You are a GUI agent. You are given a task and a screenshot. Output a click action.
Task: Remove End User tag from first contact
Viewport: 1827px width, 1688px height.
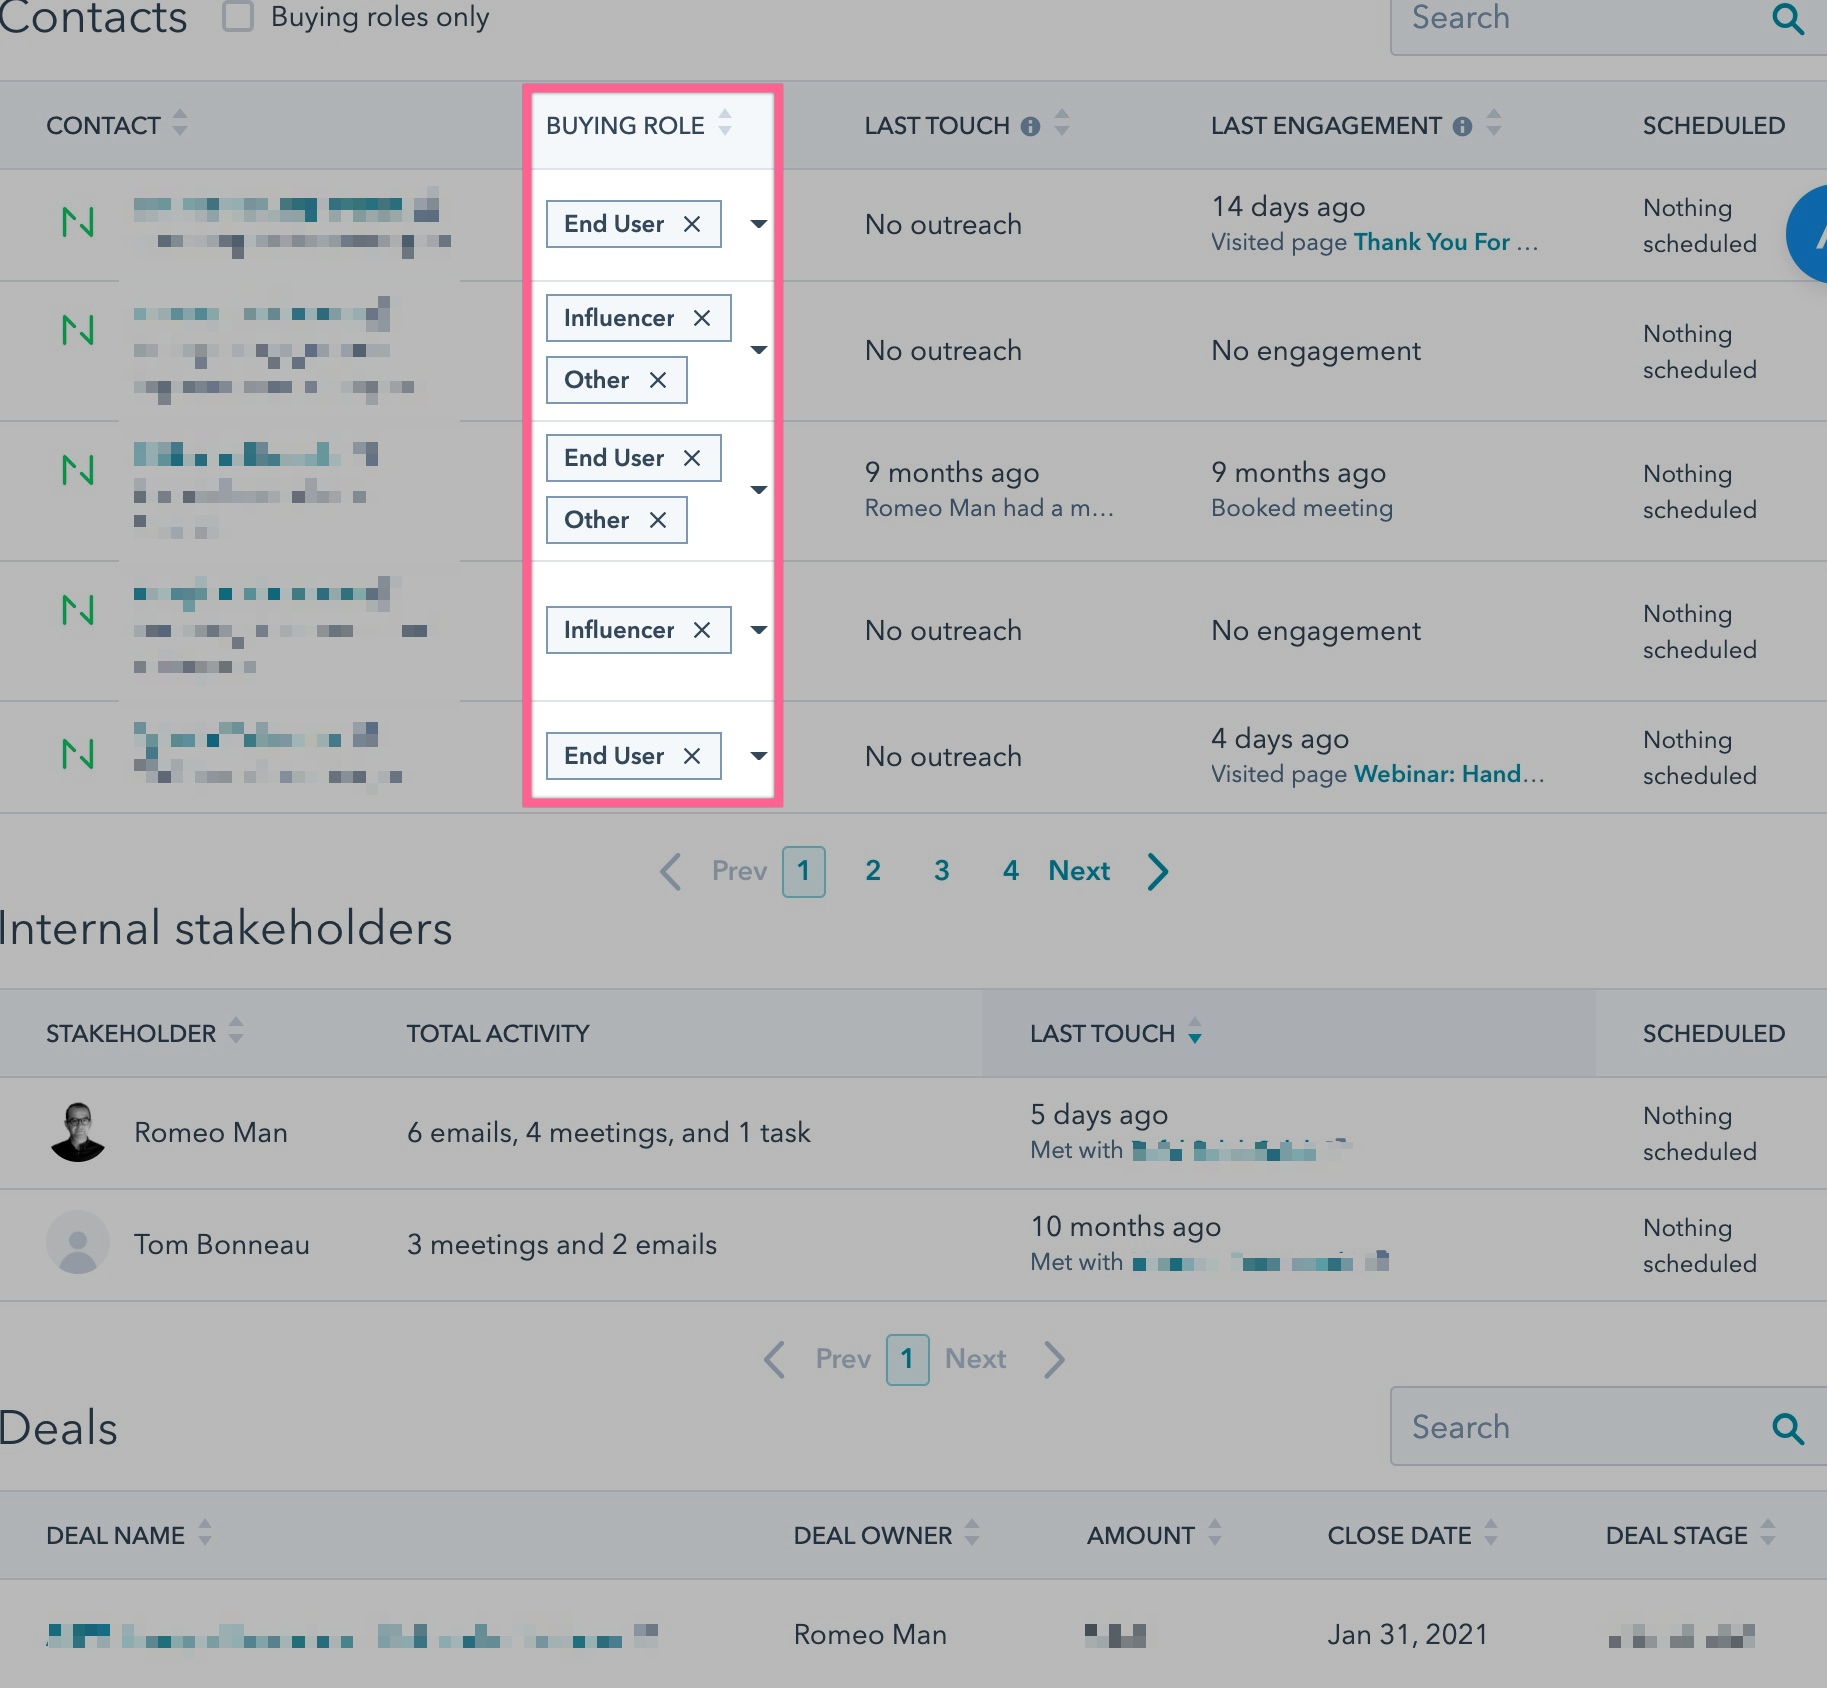pyautogui.click(x=692, y=224)
